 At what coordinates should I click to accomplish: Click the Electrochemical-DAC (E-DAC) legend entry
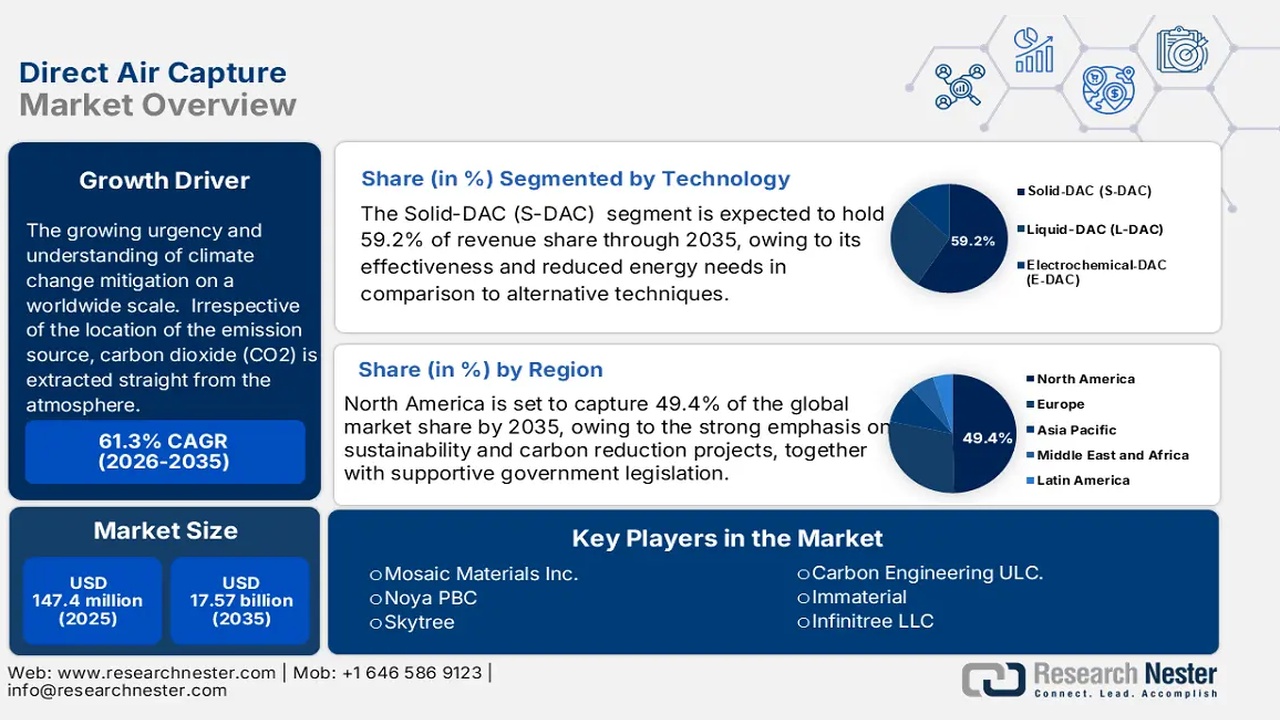(x=1091, y=272)
